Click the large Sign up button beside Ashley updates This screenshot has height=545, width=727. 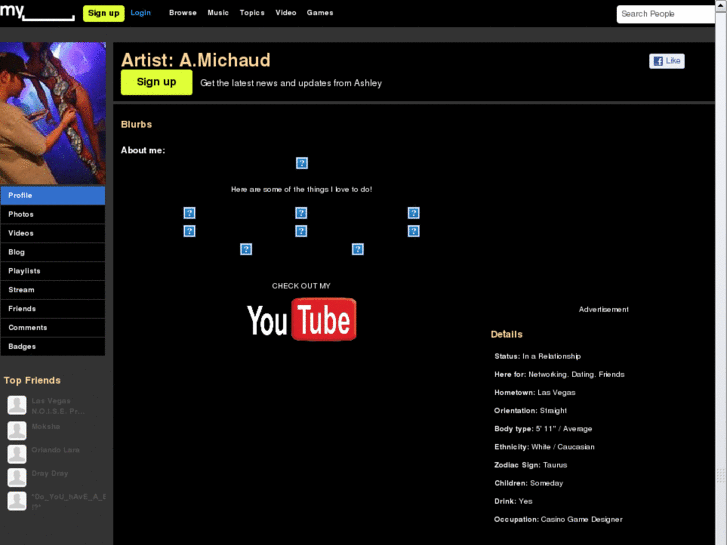point(156,82)
